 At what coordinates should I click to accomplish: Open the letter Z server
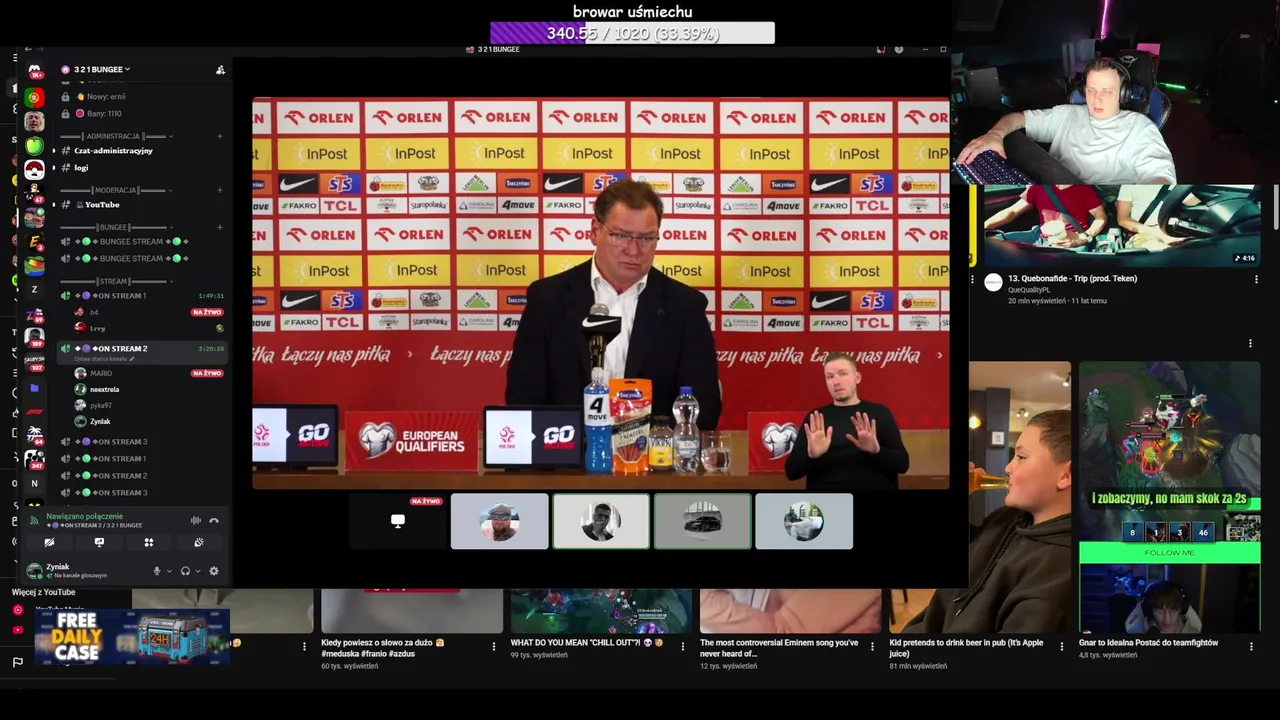click(34, 290)
